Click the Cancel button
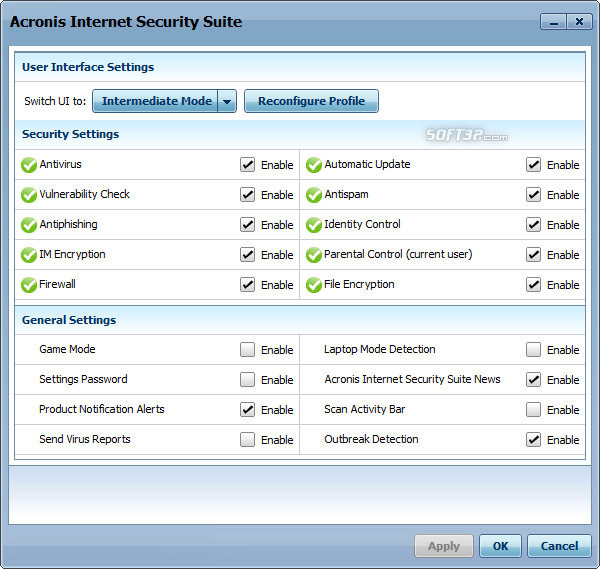This screenshot has height=569, width=600. pyautogui.click(x=559, y=546)
